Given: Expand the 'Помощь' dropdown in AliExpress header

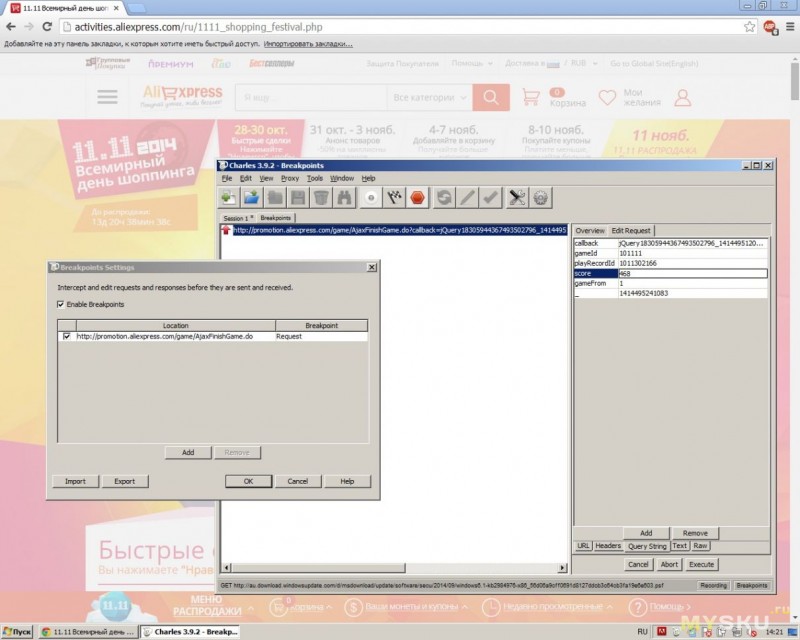Looking at the screenshot, I should pyautogui.click(x=472, y=63).
